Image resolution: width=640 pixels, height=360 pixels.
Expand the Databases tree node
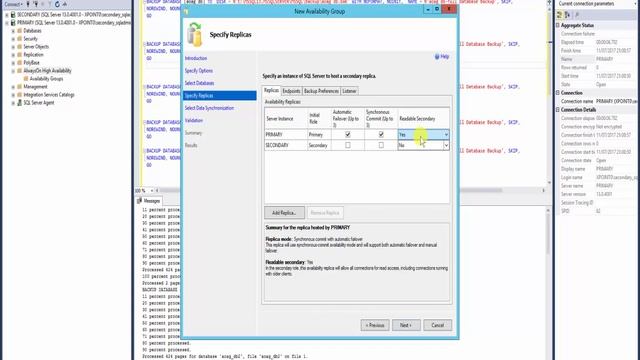point(13,31)
